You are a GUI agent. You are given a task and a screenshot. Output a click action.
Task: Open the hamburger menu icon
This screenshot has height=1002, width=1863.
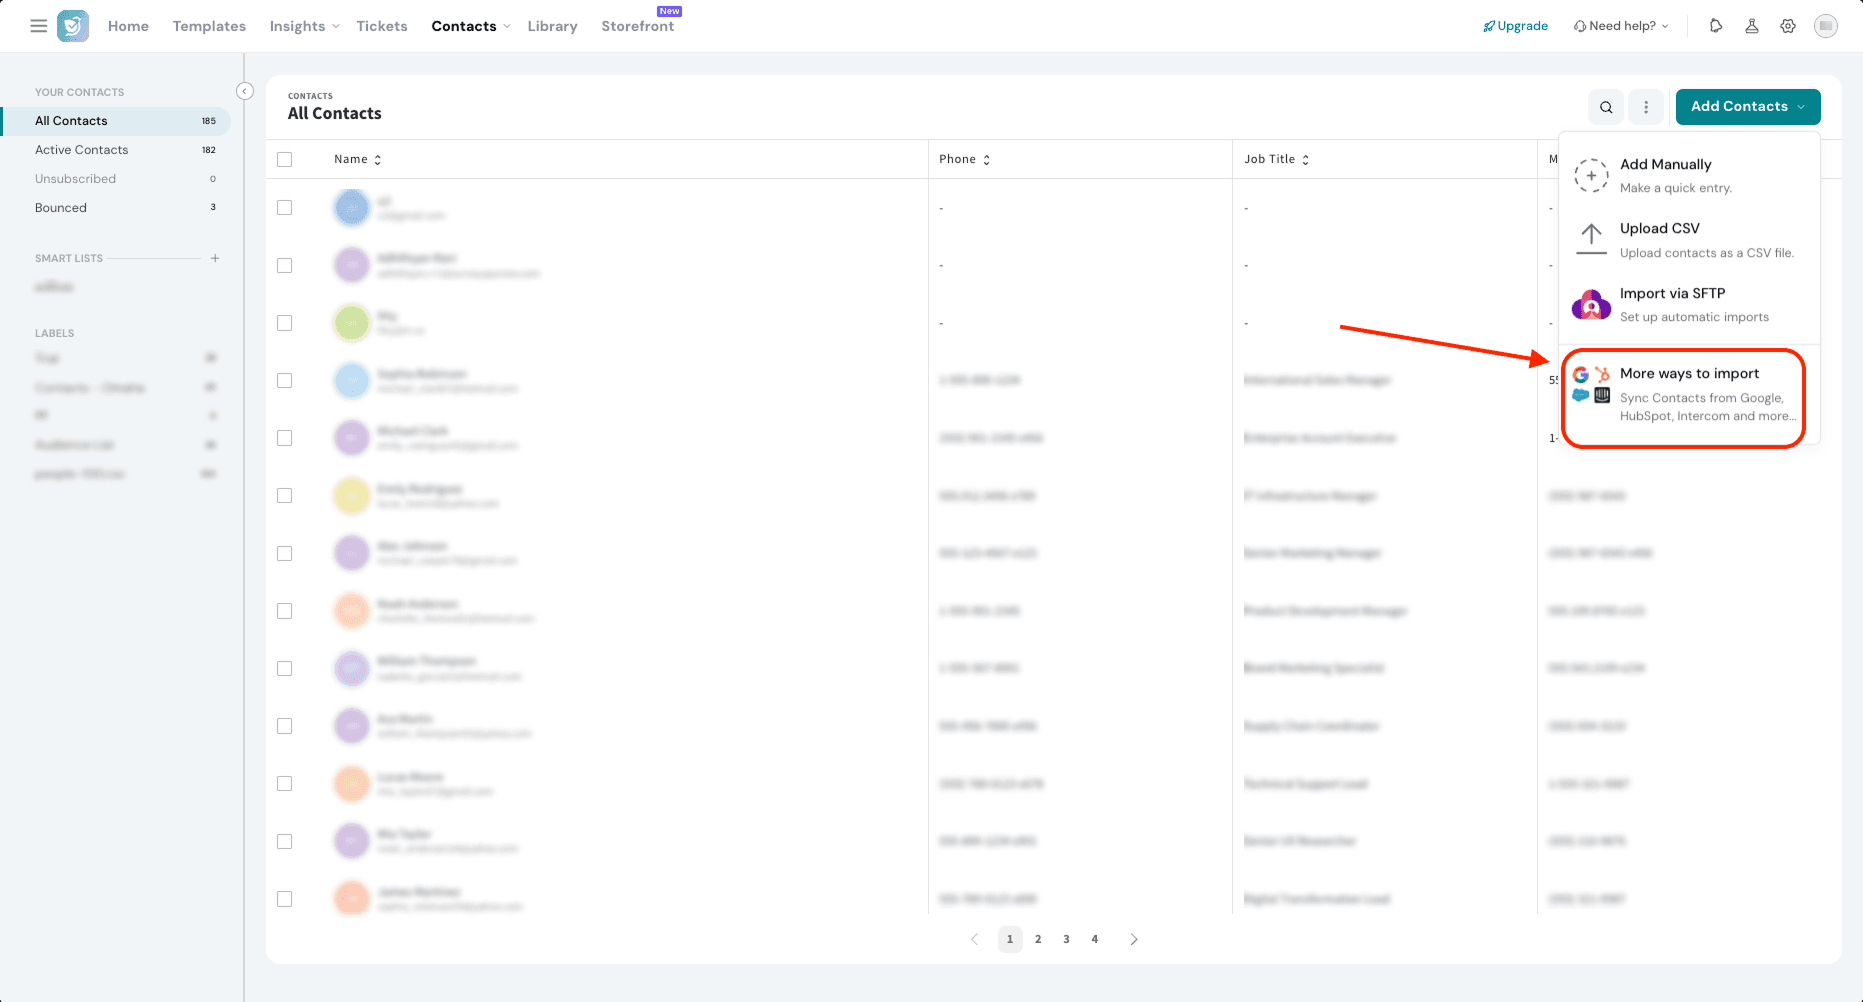(x=39, y=26)
